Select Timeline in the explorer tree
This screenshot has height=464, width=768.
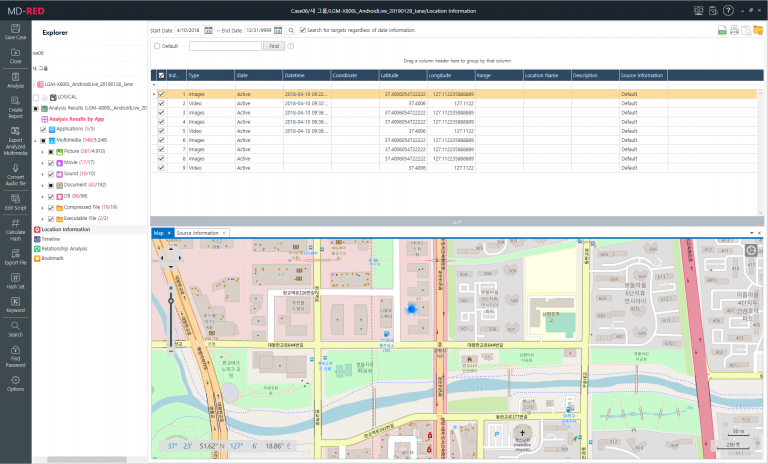click(50, 239)
